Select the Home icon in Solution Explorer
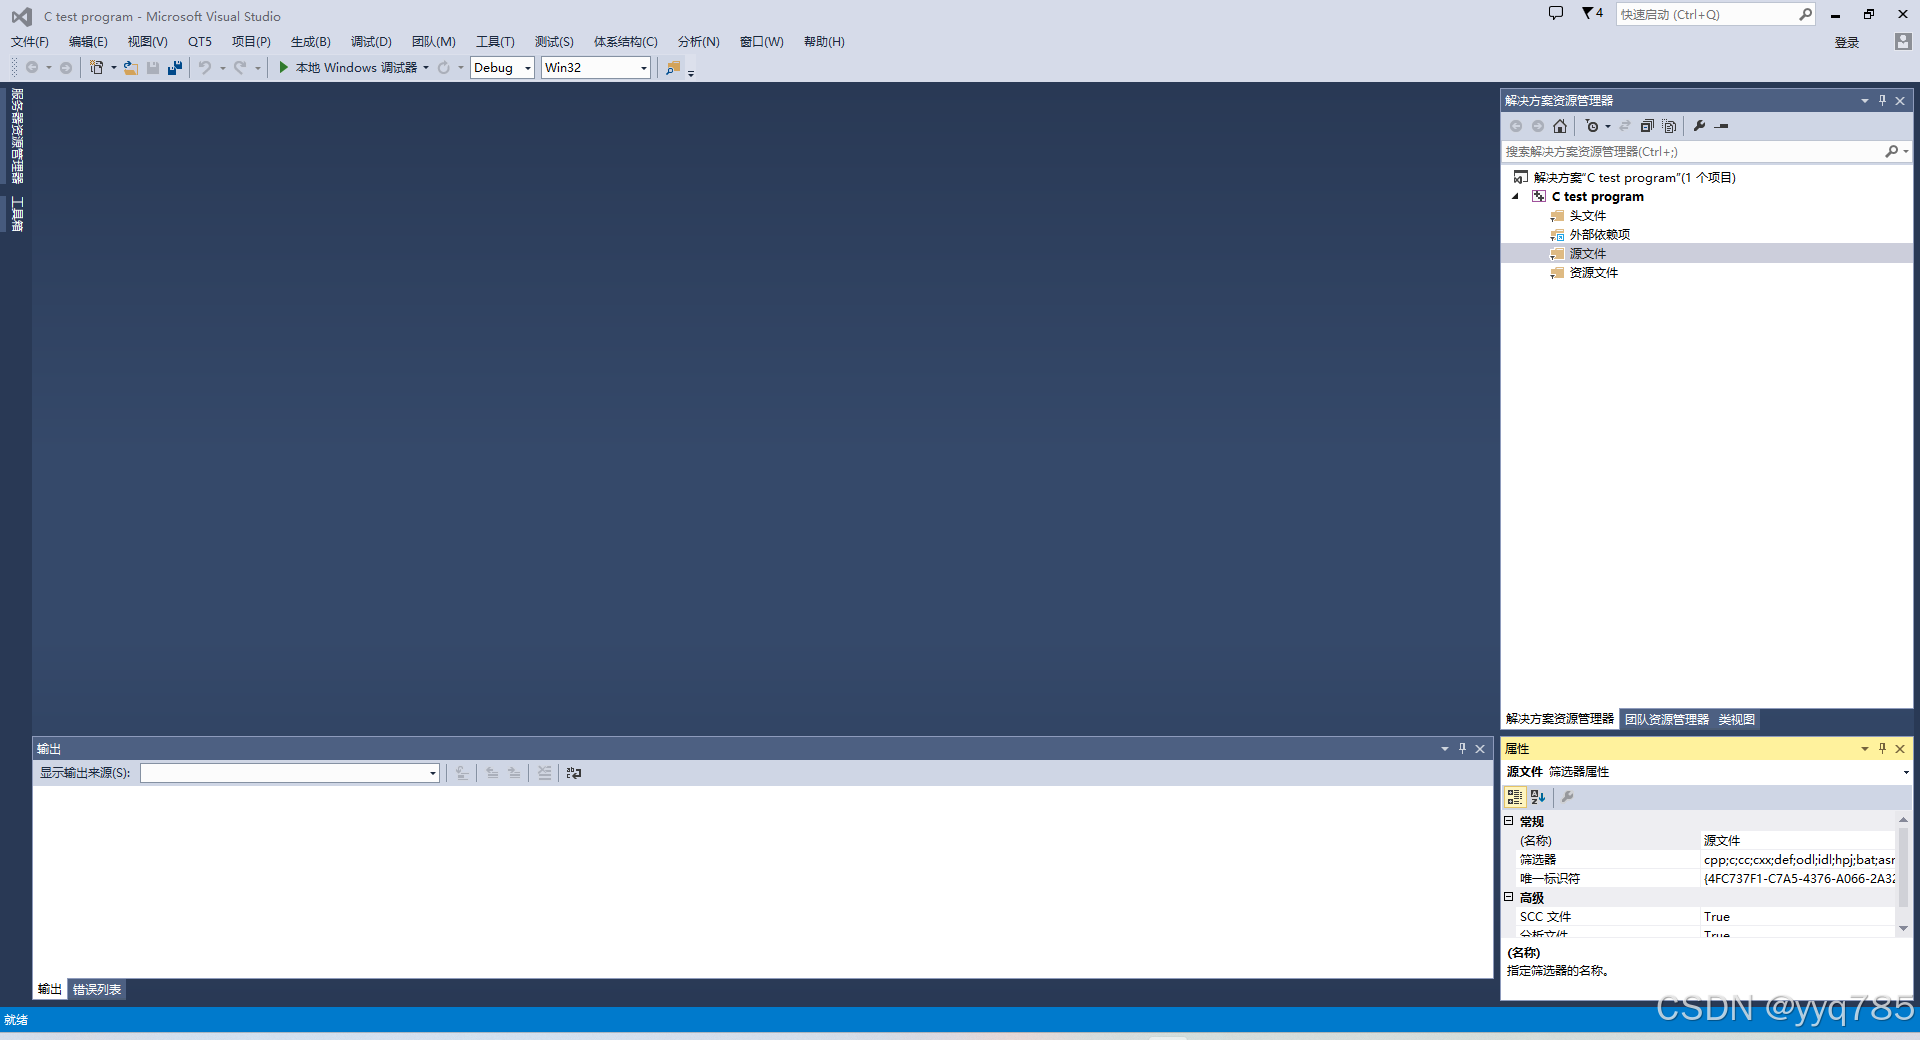 click(x=1560, y=126)
